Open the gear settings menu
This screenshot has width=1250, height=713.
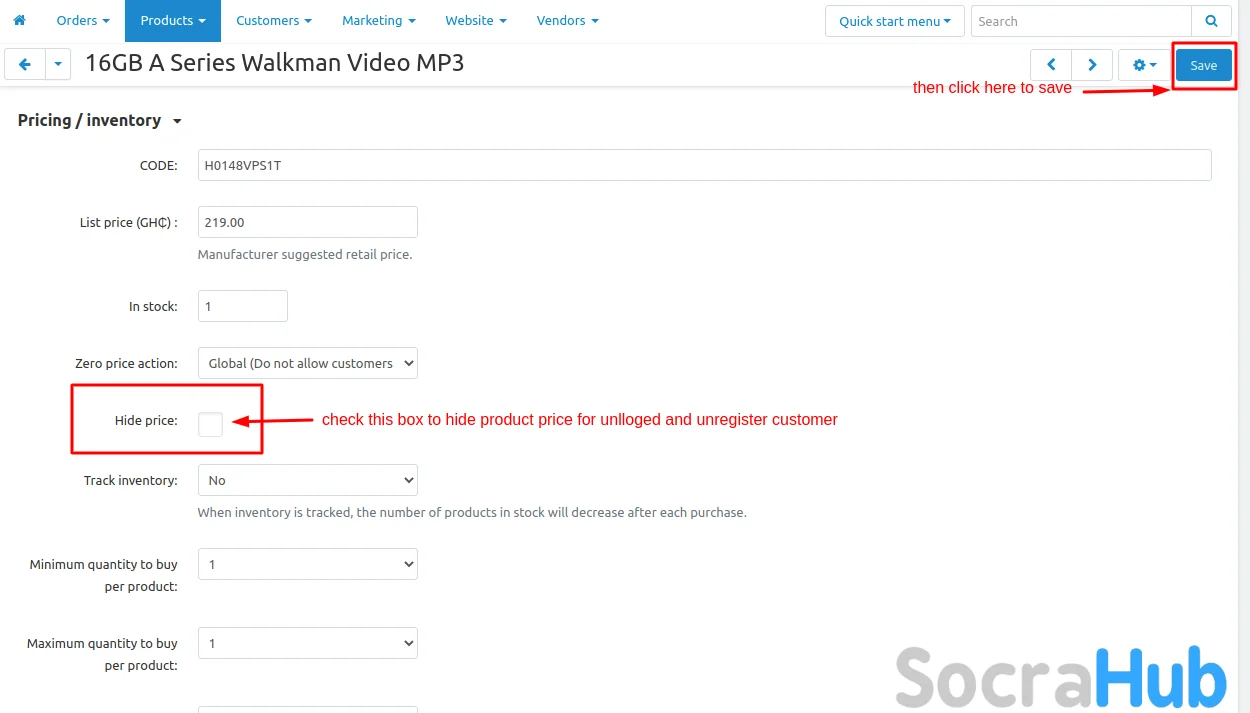(x=1144, y=65)
